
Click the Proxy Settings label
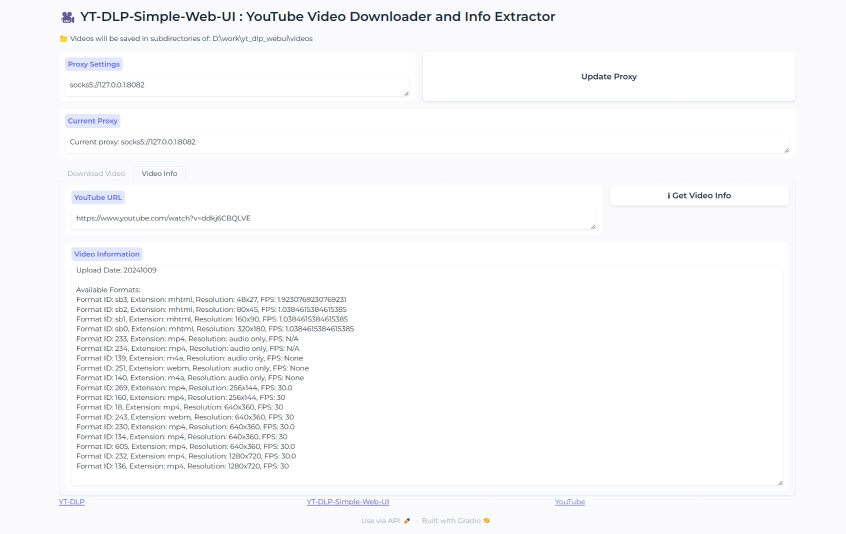[94, 64]
